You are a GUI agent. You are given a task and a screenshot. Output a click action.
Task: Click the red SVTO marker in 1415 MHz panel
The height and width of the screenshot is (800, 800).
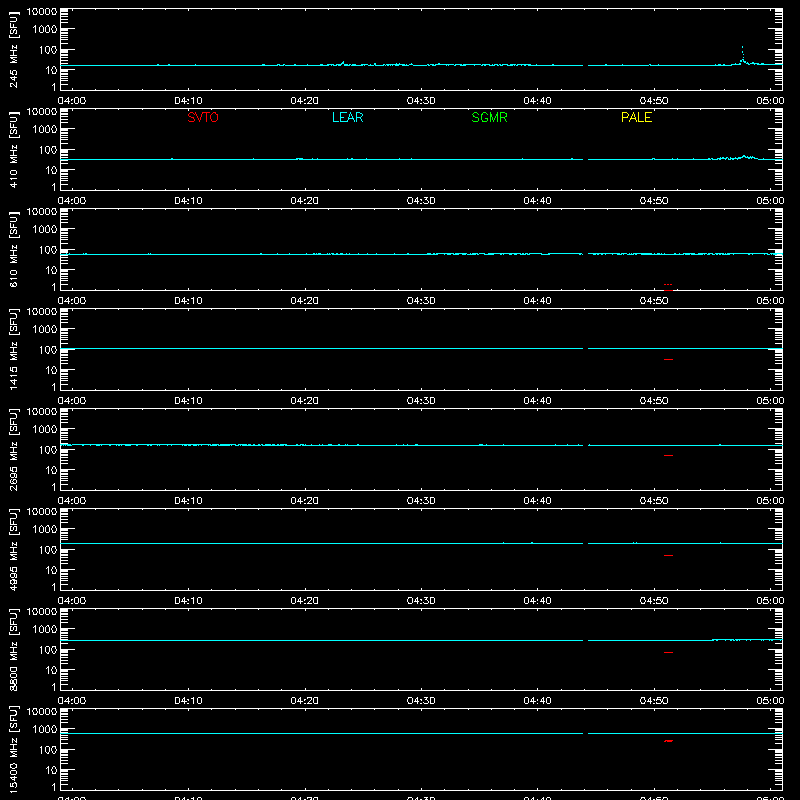pos(668,360)
